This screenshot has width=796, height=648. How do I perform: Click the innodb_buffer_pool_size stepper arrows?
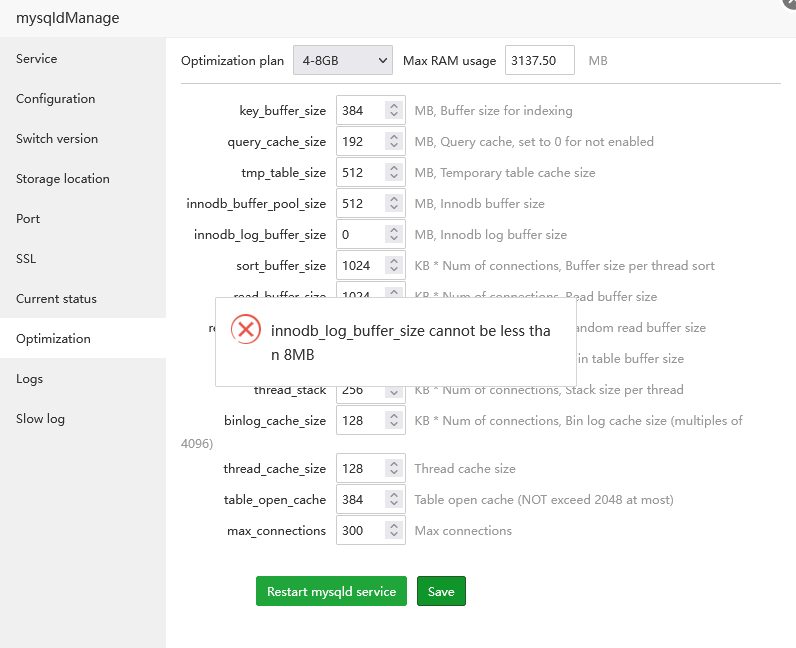point(394,204)
